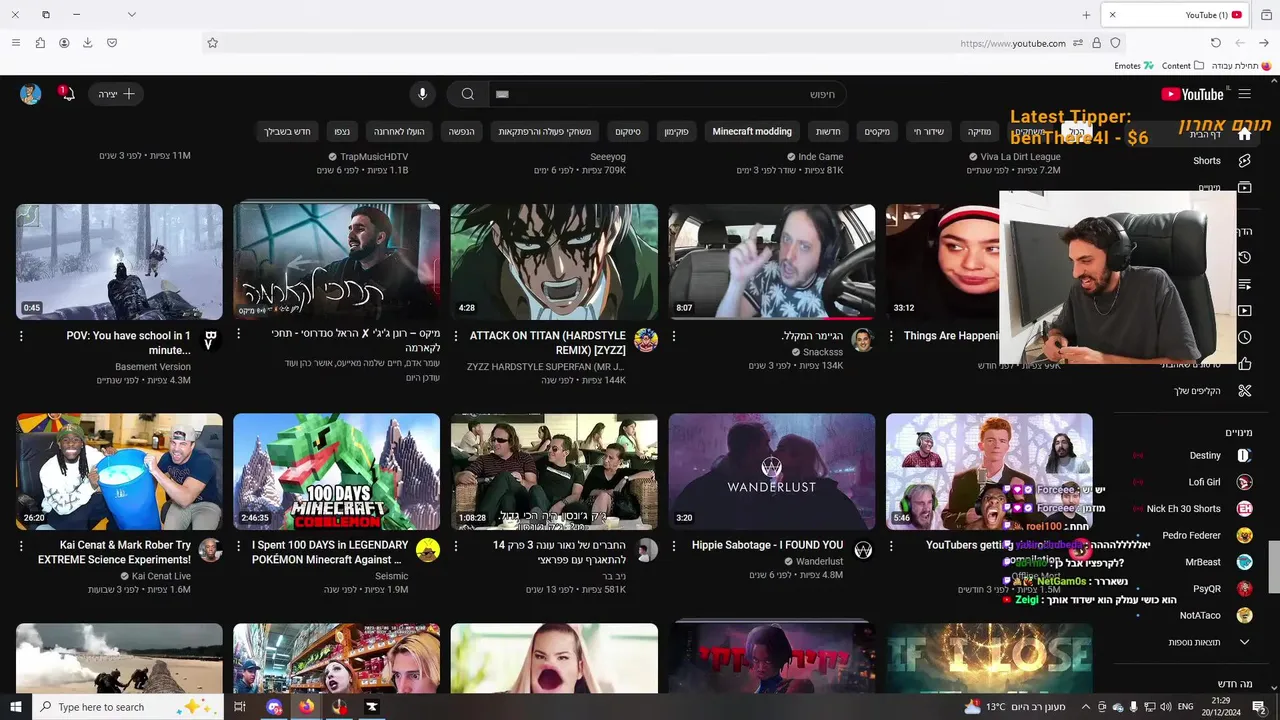Open options for ATTACK ON TITAN video
Screen dimensions: 1280x720
[456, 337]
